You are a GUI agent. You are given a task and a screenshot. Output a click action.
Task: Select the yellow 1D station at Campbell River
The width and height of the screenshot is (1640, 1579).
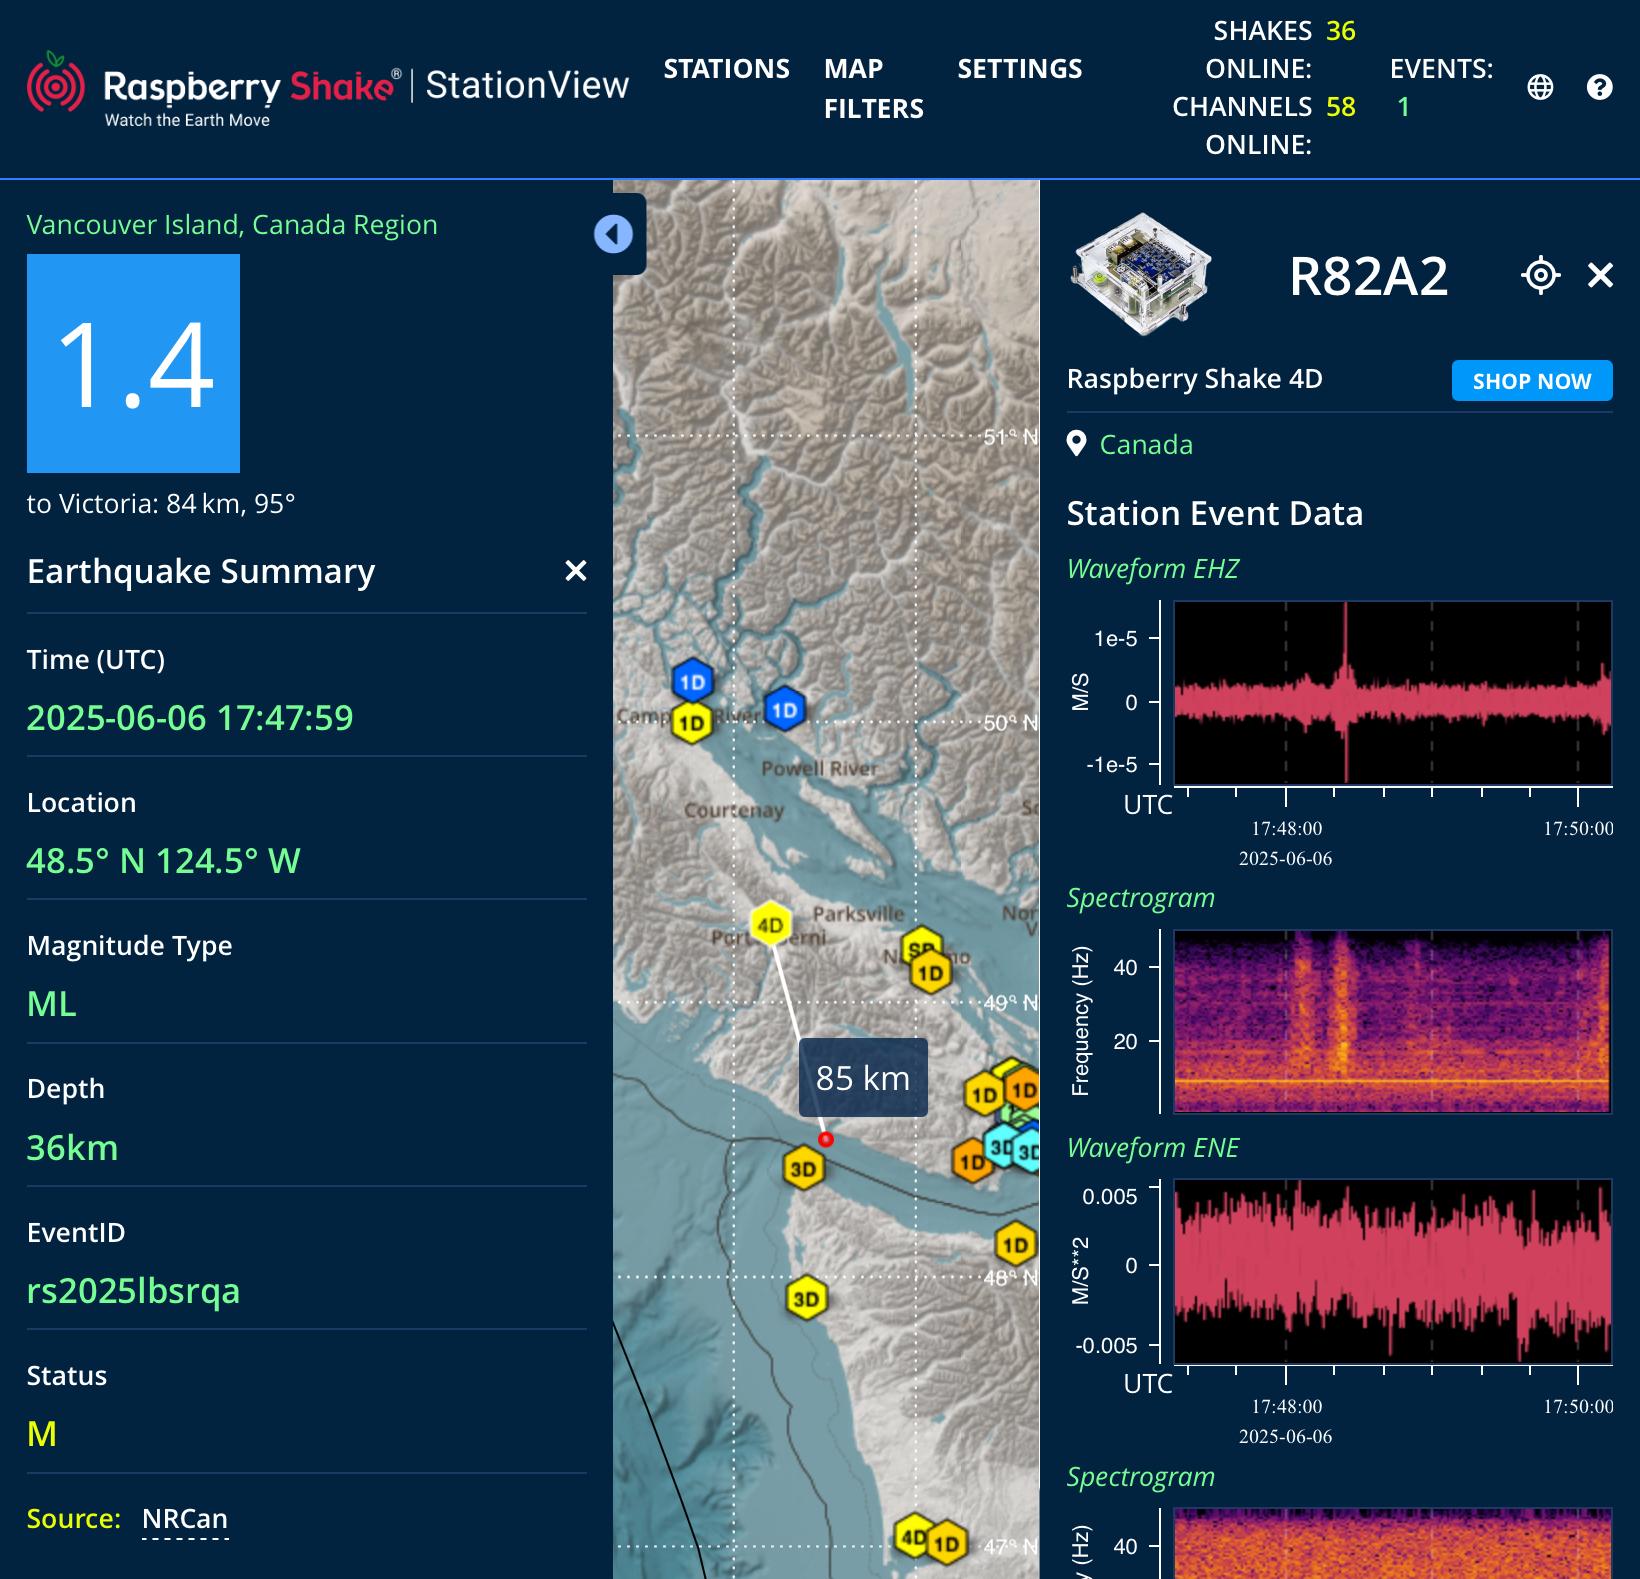click(691, 722)
